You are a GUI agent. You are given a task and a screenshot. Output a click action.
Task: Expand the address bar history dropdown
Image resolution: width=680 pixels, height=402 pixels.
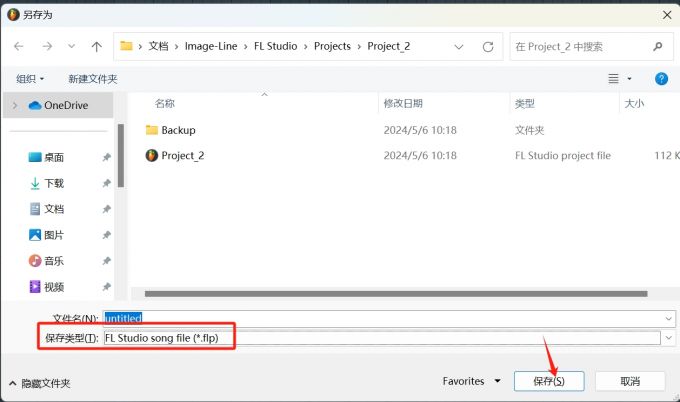tap(459, 46)
